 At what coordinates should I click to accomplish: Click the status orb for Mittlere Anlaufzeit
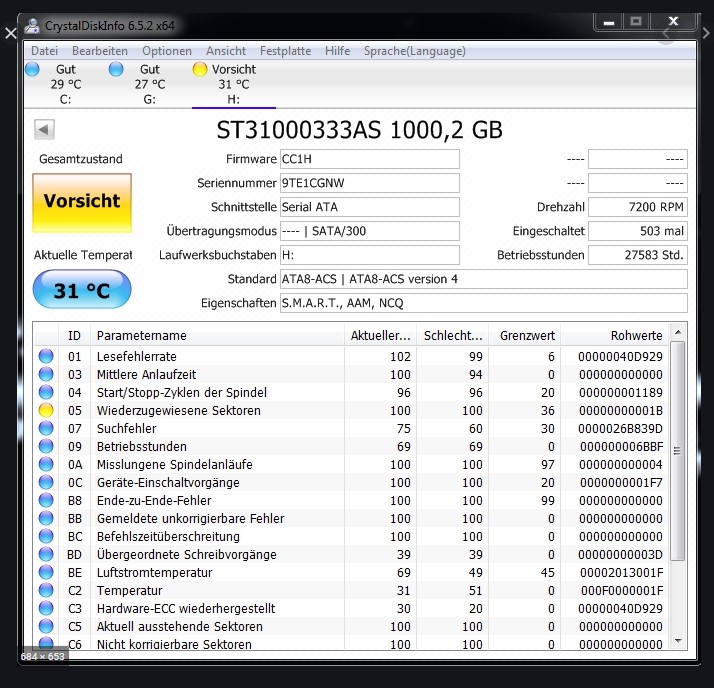tap(46, 374)
